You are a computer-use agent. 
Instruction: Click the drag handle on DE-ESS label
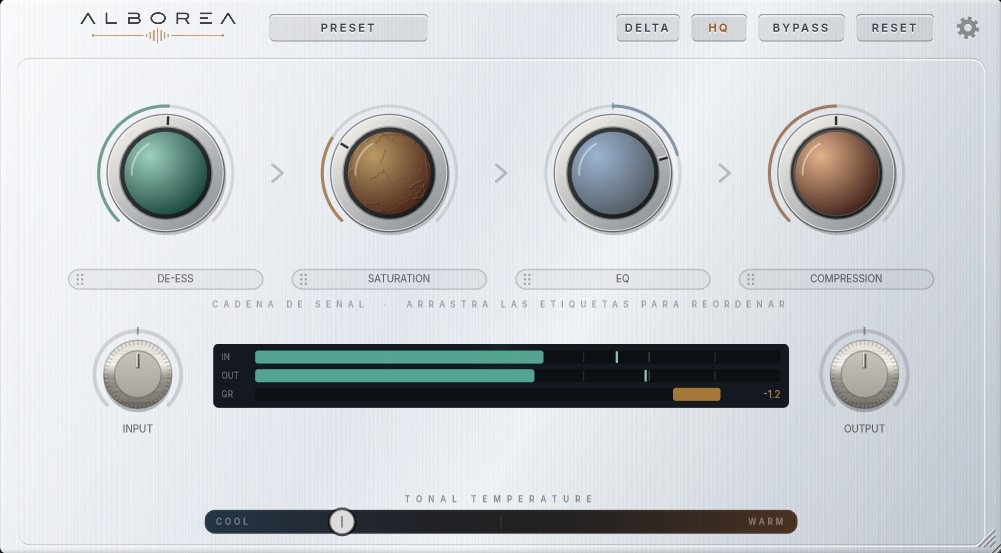(80, 279)
